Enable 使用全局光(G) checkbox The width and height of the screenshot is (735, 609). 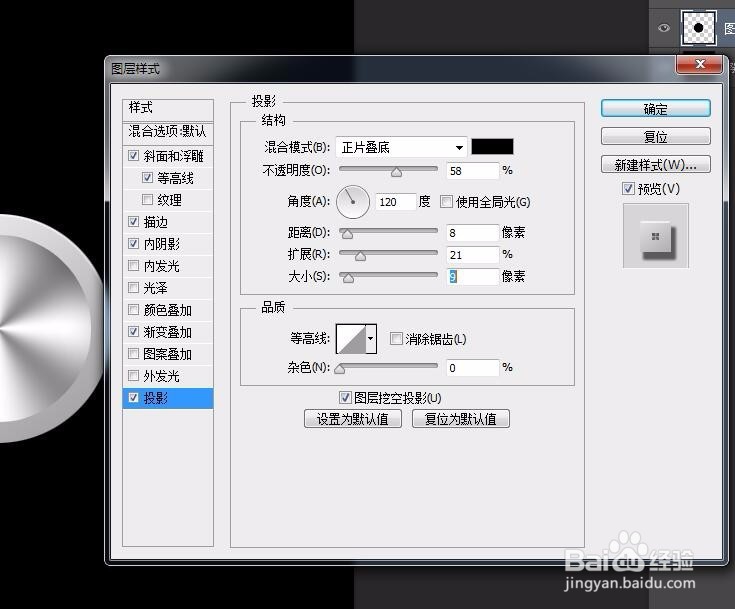pos(446,202)
